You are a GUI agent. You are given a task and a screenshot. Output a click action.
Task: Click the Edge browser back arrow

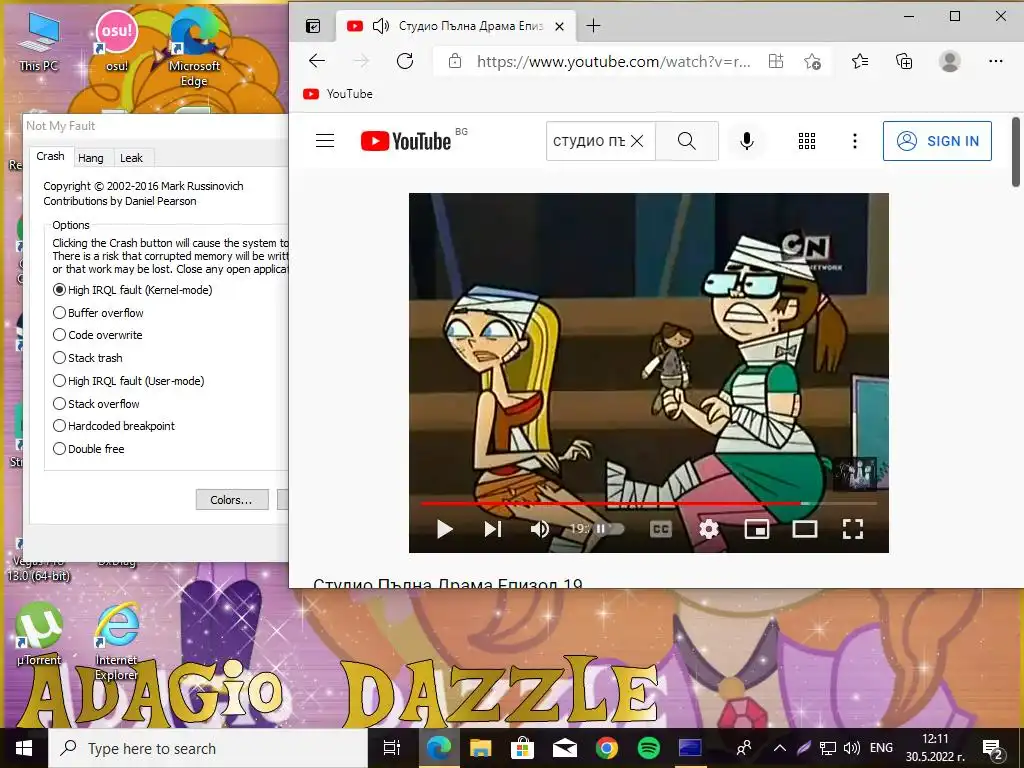point(317,61)
